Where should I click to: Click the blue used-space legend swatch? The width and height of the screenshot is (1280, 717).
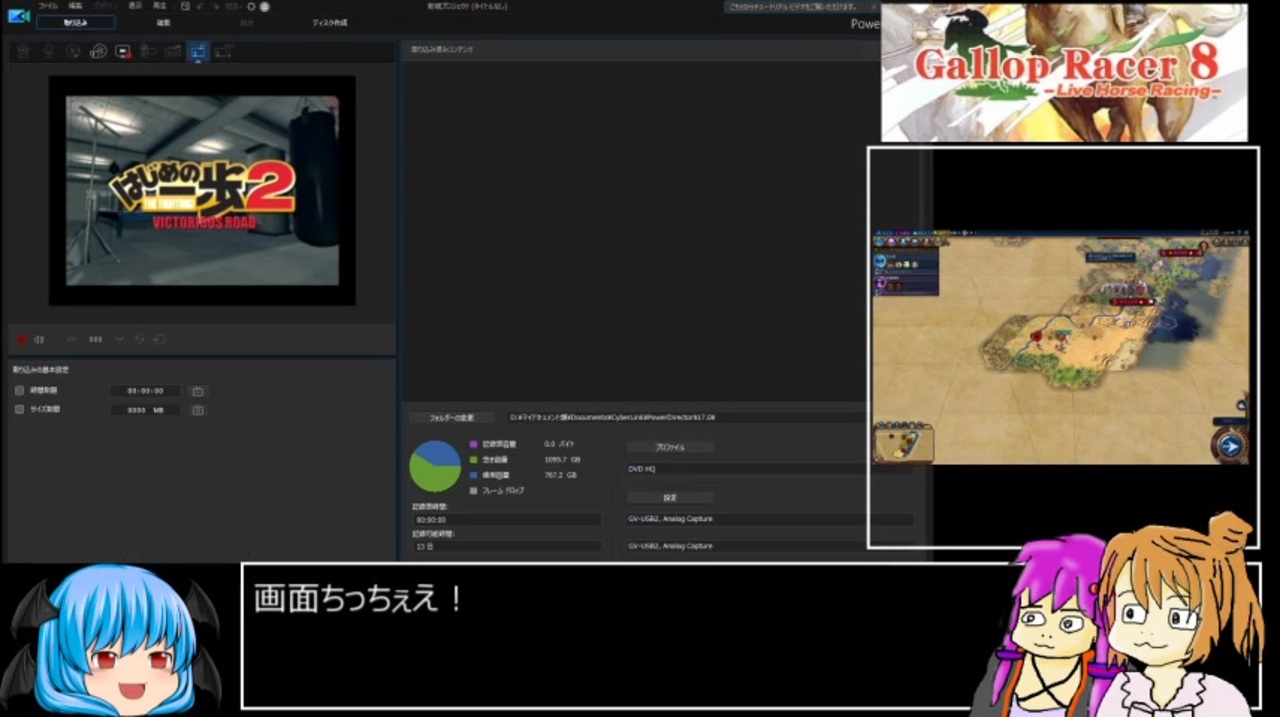click(473, 475)
